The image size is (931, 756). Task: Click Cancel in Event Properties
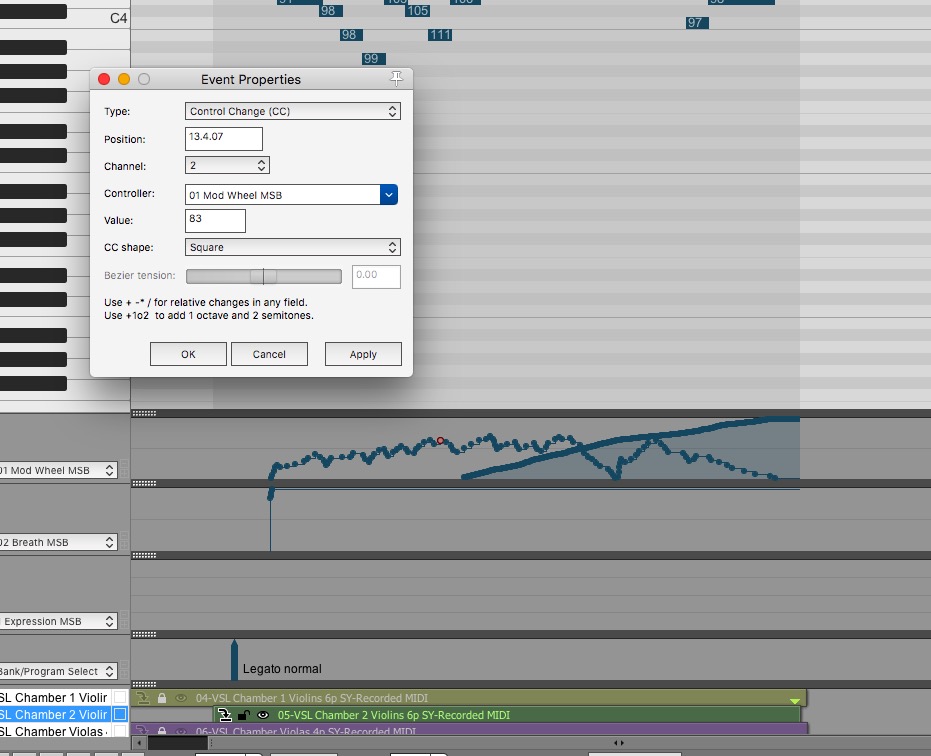tap(269, 354)
